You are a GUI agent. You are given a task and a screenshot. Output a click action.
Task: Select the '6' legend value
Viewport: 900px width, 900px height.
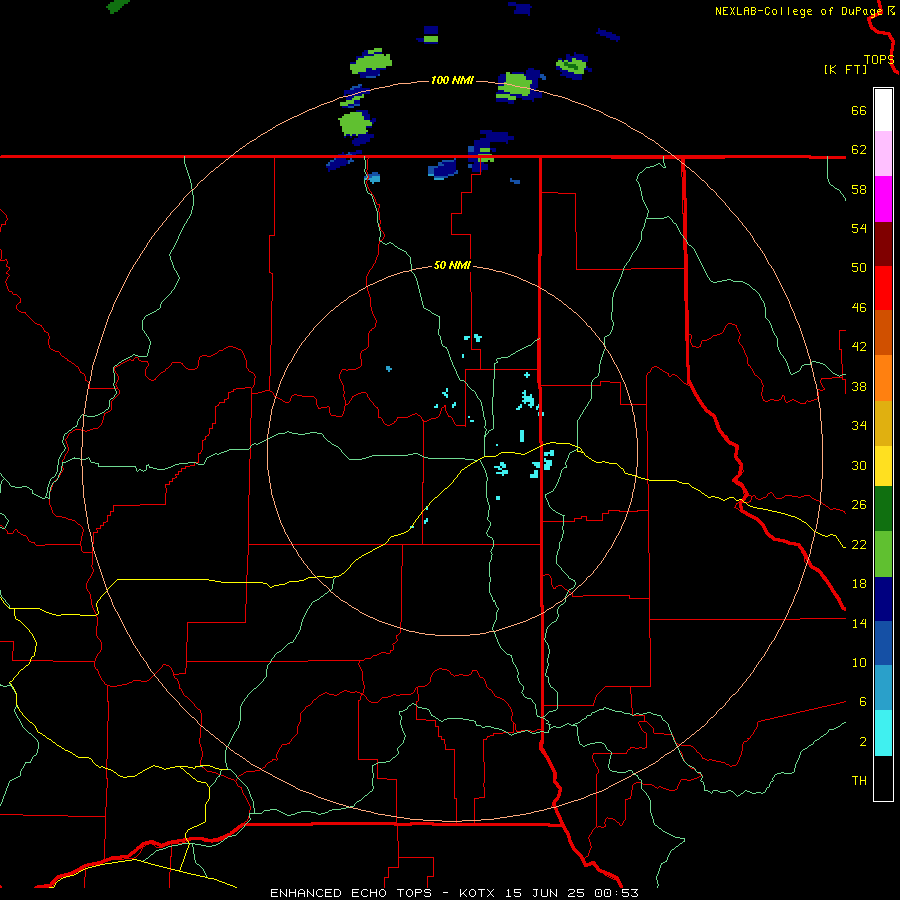(863, 702)
